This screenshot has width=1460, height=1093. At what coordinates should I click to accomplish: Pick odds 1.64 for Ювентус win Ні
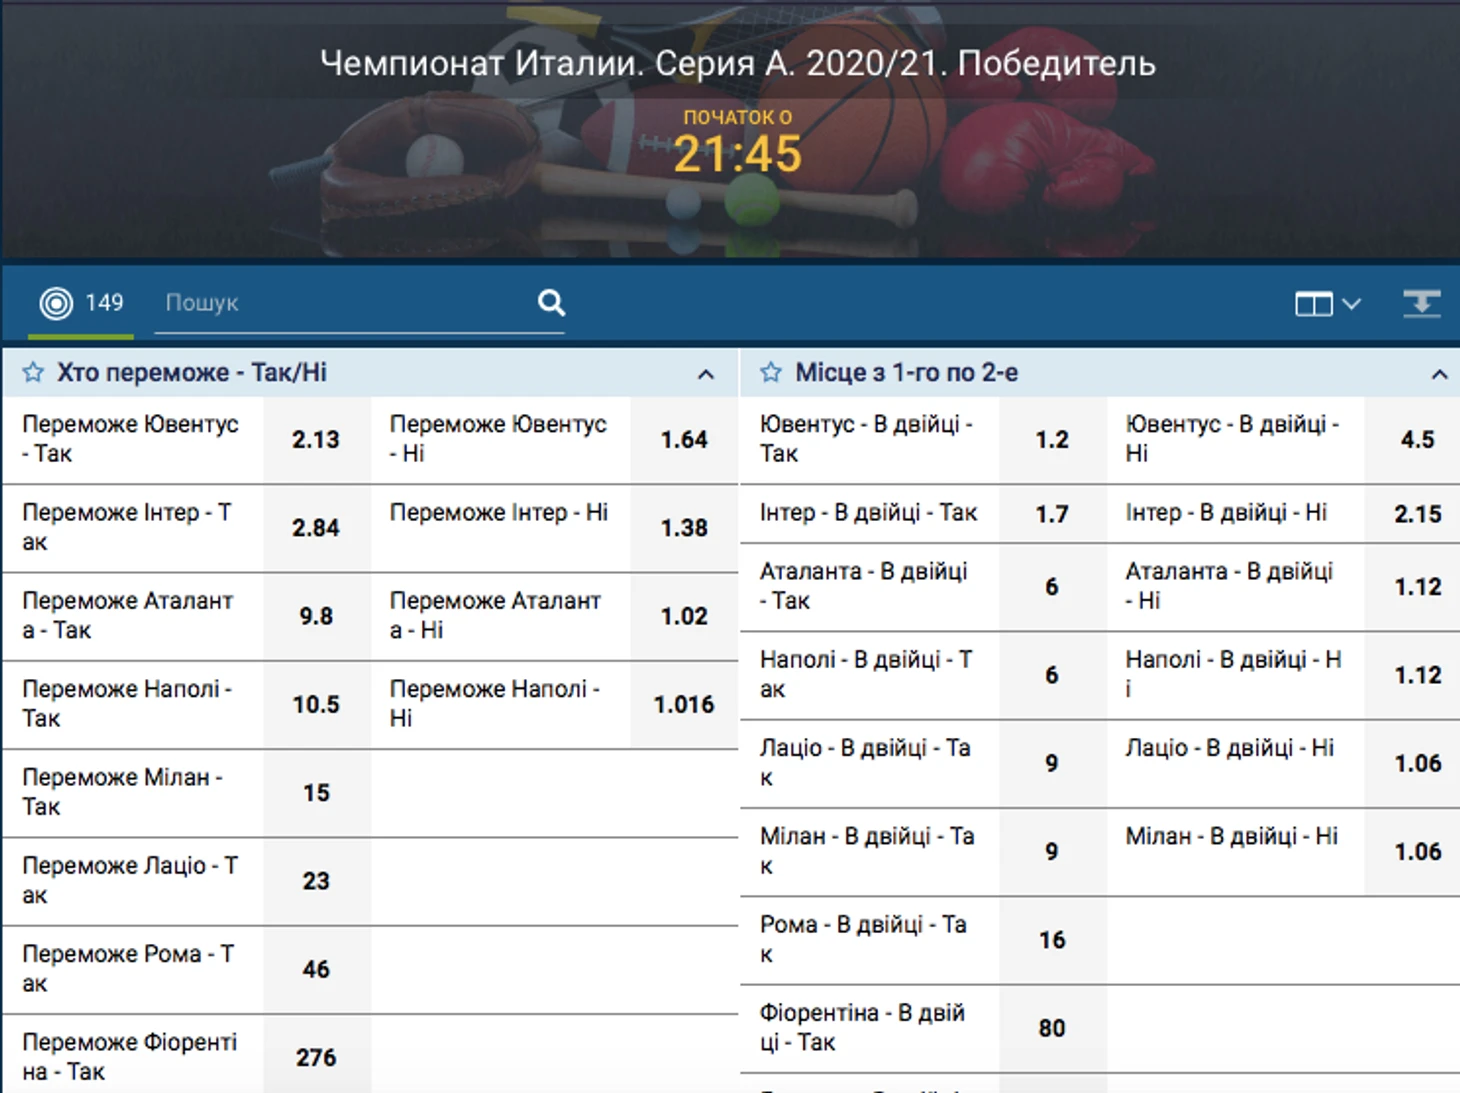(684, 440)
